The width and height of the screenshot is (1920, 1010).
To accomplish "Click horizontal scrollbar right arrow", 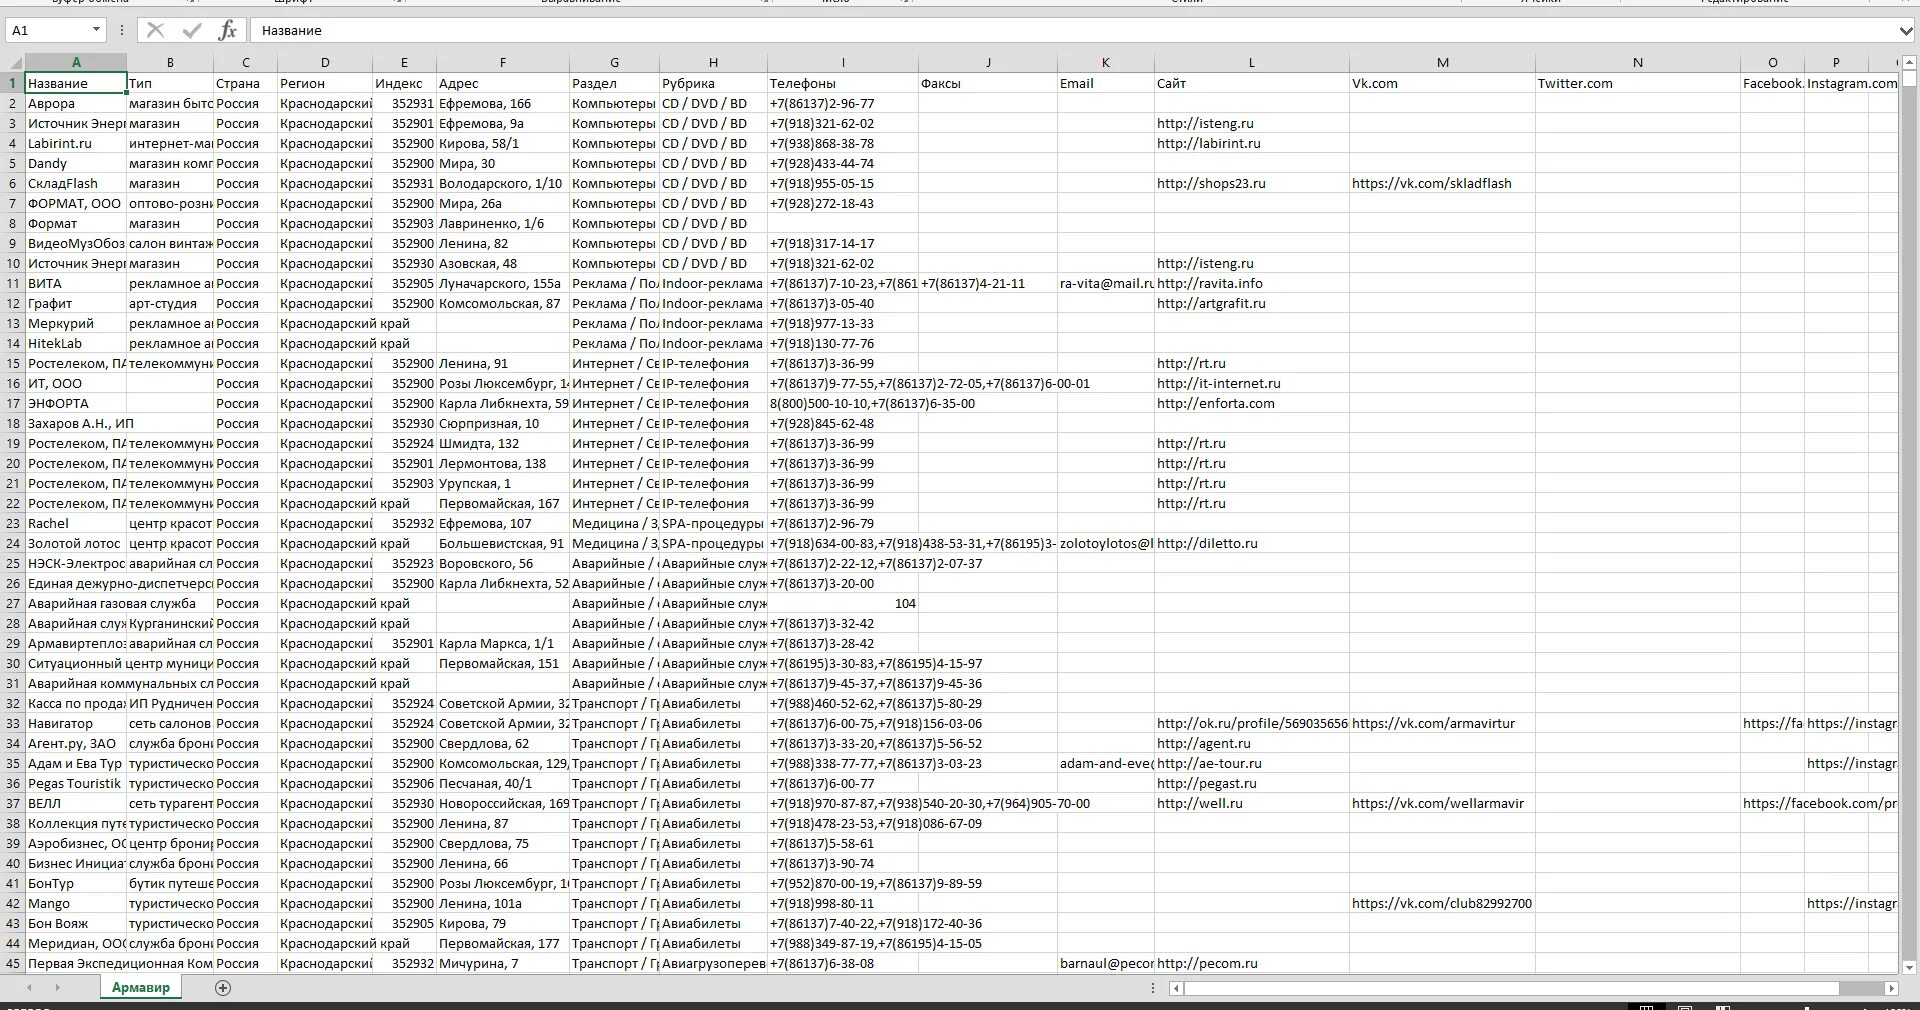I will click(x=1891, y=988).
